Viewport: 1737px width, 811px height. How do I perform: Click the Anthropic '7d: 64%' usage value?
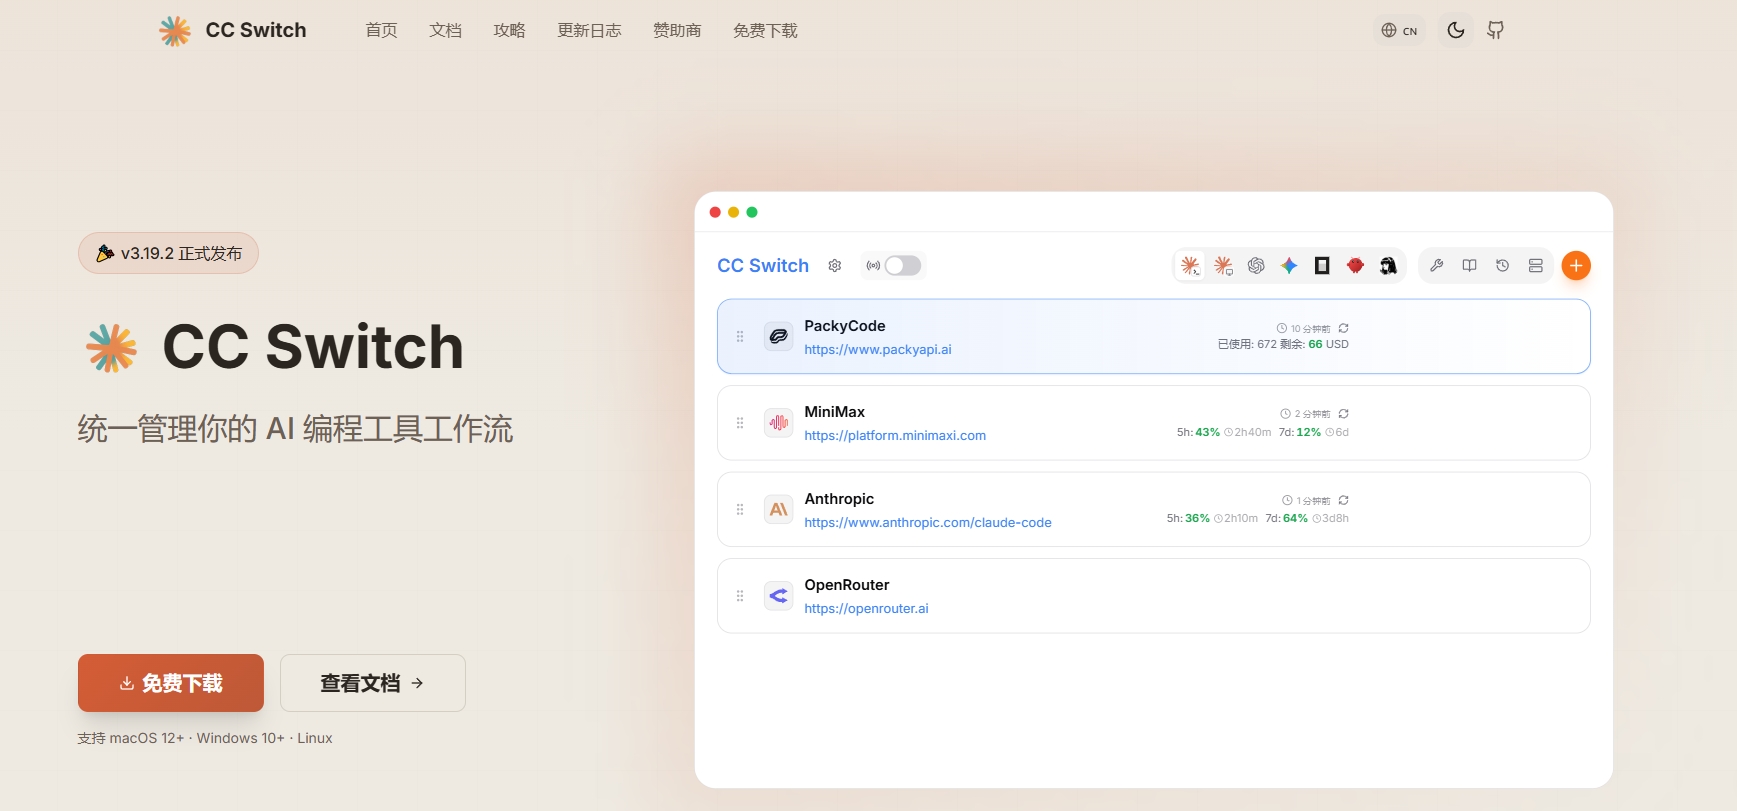click(1287, 519)
